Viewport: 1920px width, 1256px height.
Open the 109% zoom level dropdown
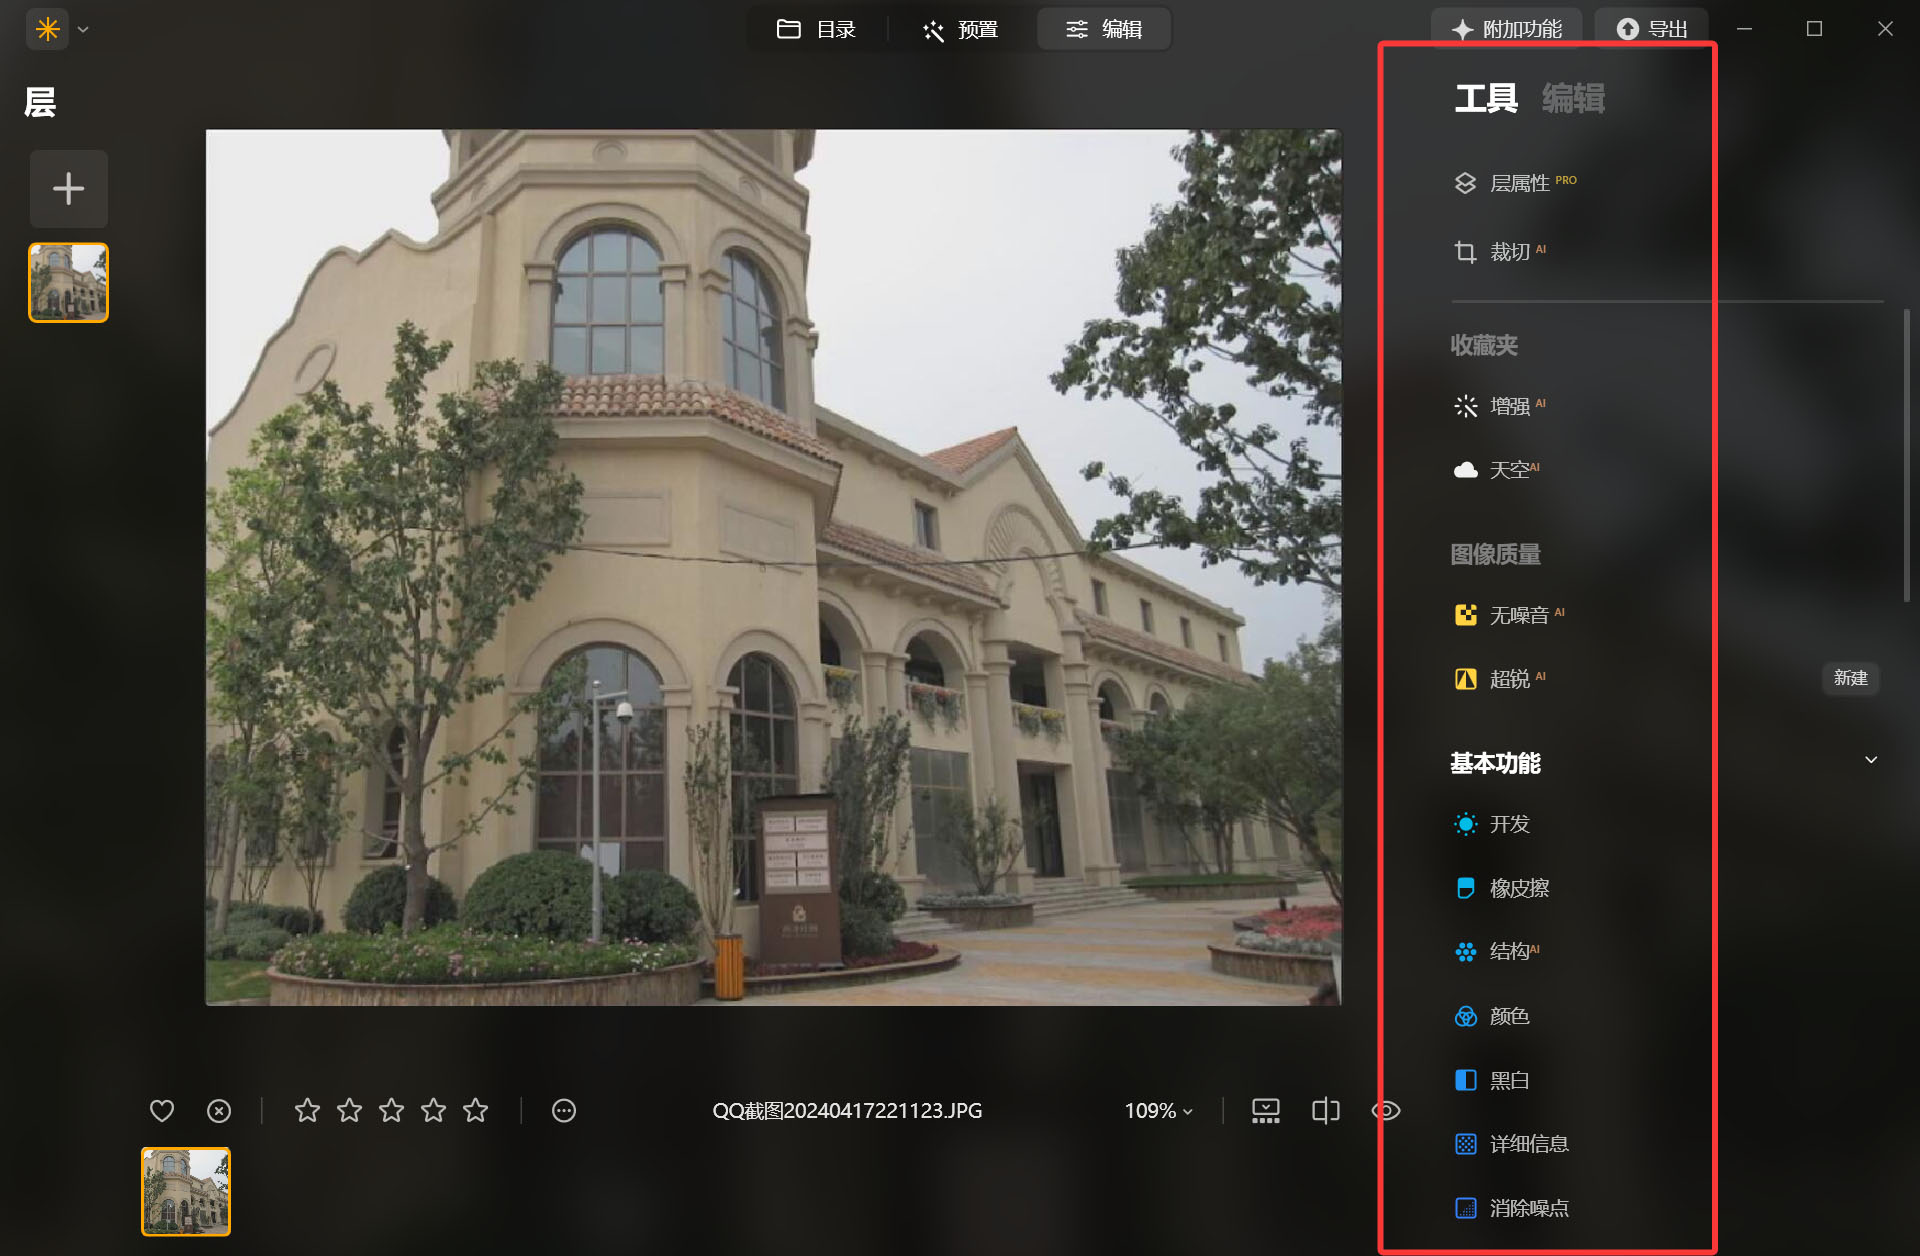point(1159,1110)
